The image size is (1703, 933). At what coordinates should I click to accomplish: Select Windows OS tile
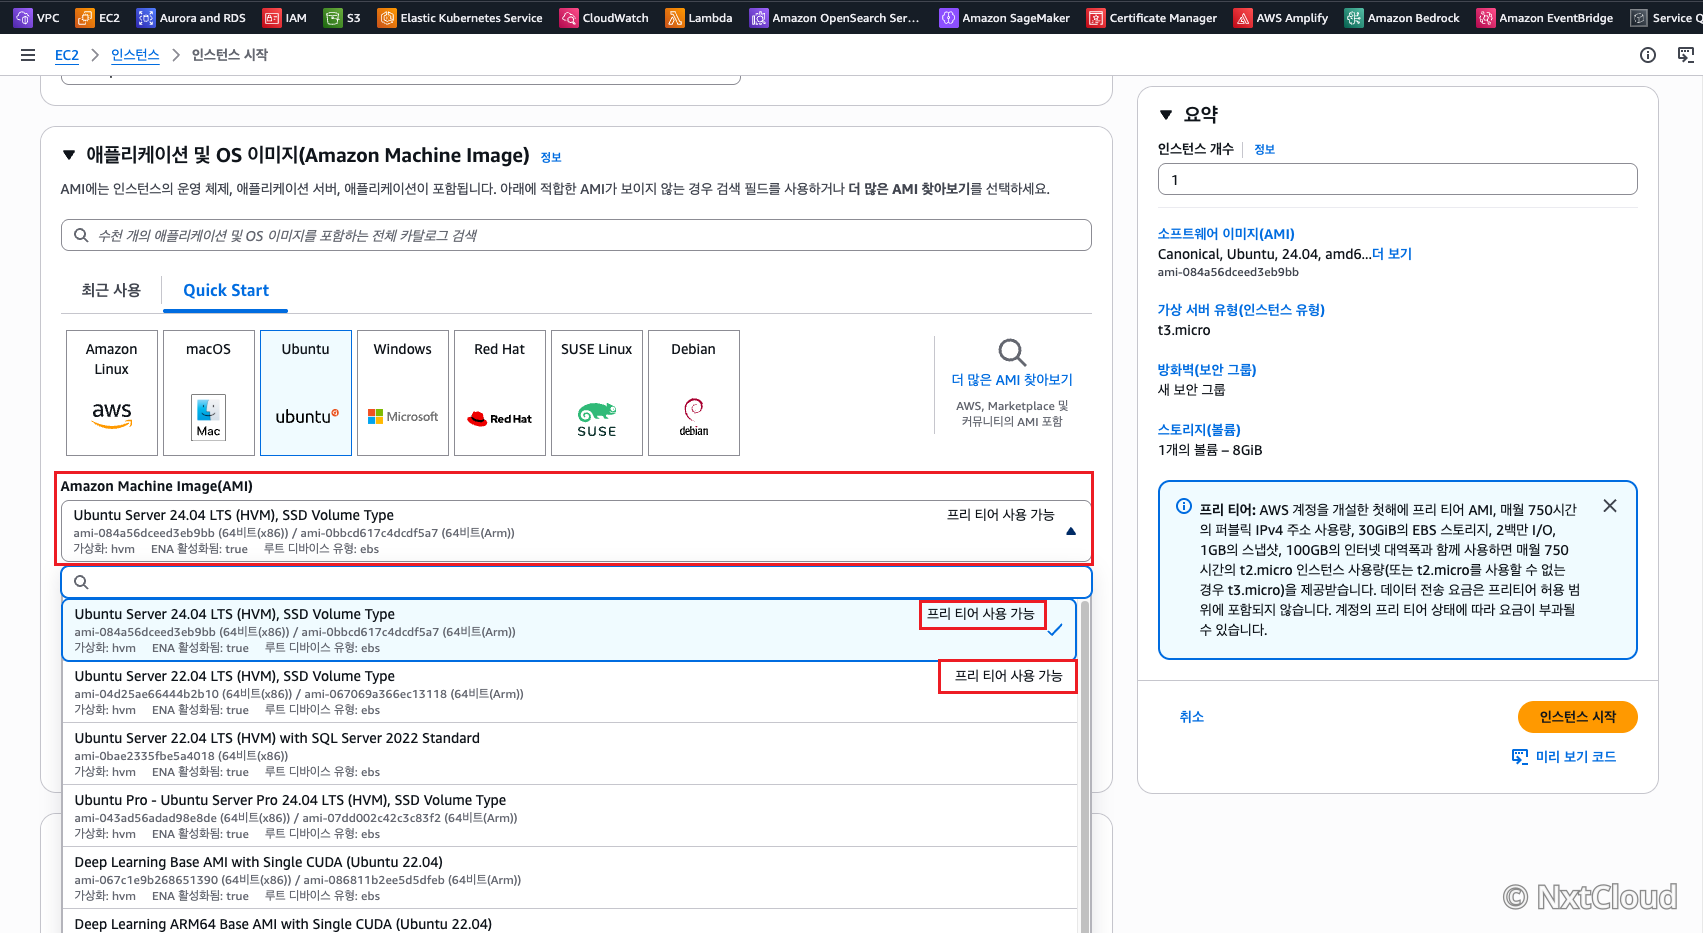tap(403, 393)
